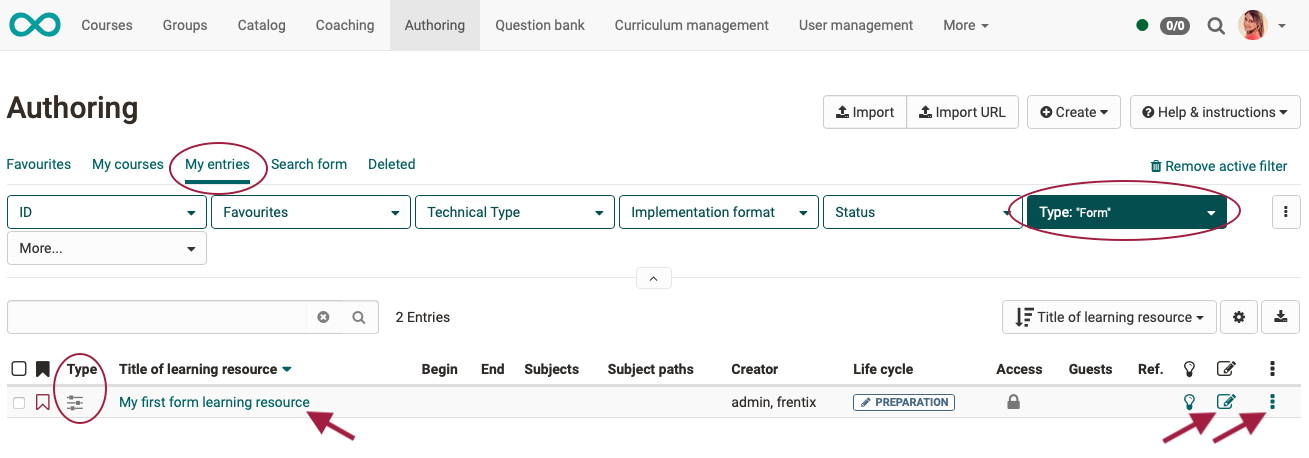Check the box for My first form row
The image size is (1309, 458).
(19, 403)
